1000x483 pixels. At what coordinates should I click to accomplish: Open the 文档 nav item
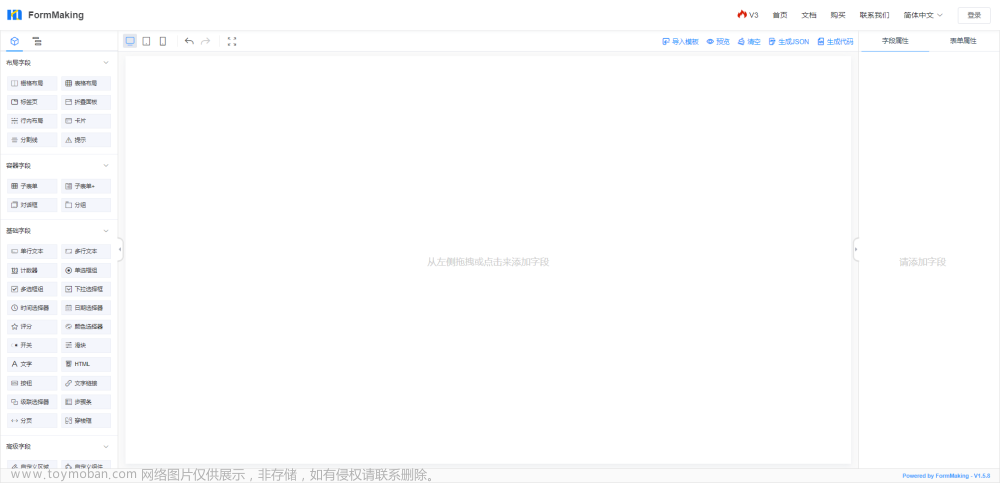click(809, 15)
